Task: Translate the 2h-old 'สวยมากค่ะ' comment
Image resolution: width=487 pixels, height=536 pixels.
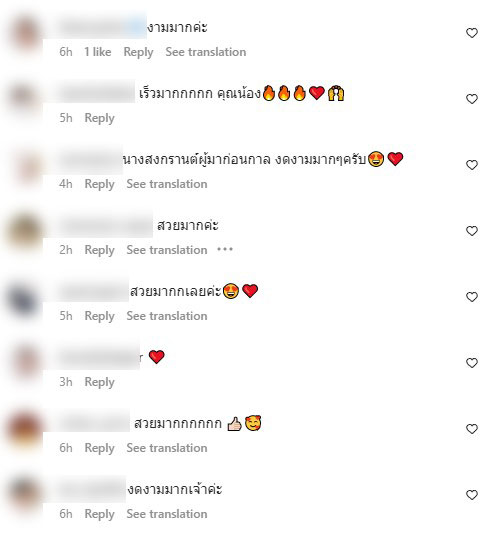Action: 167,250
